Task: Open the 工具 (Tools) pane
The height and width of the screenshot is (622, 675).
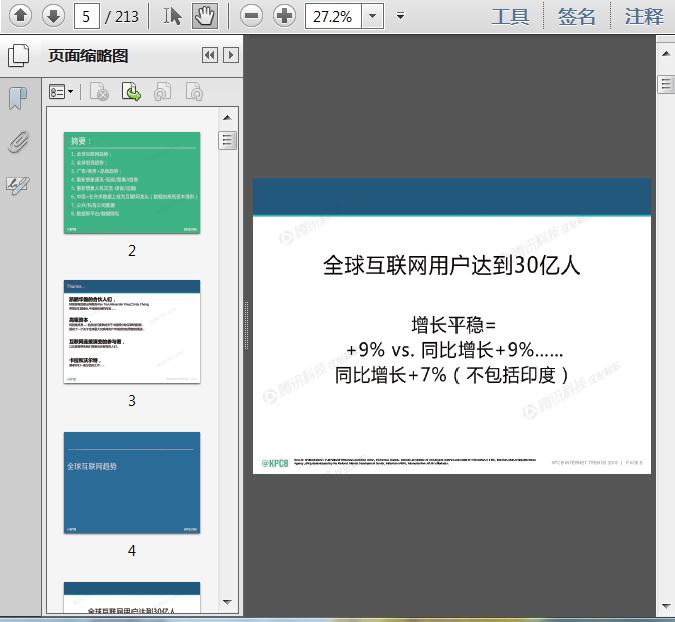Action: point(510,17)
